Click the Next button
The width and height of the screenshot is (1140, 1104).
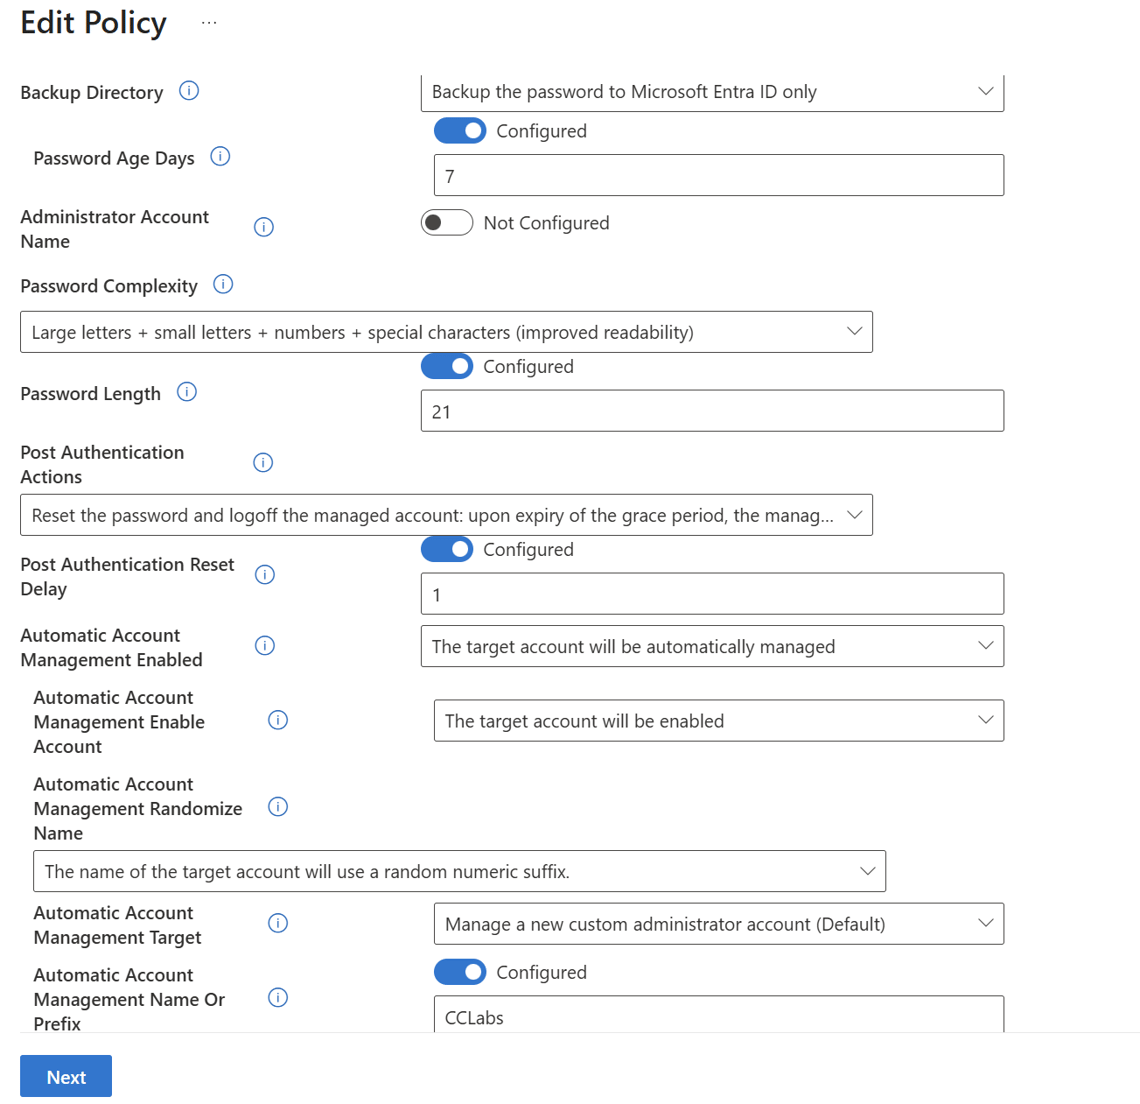65,1076
